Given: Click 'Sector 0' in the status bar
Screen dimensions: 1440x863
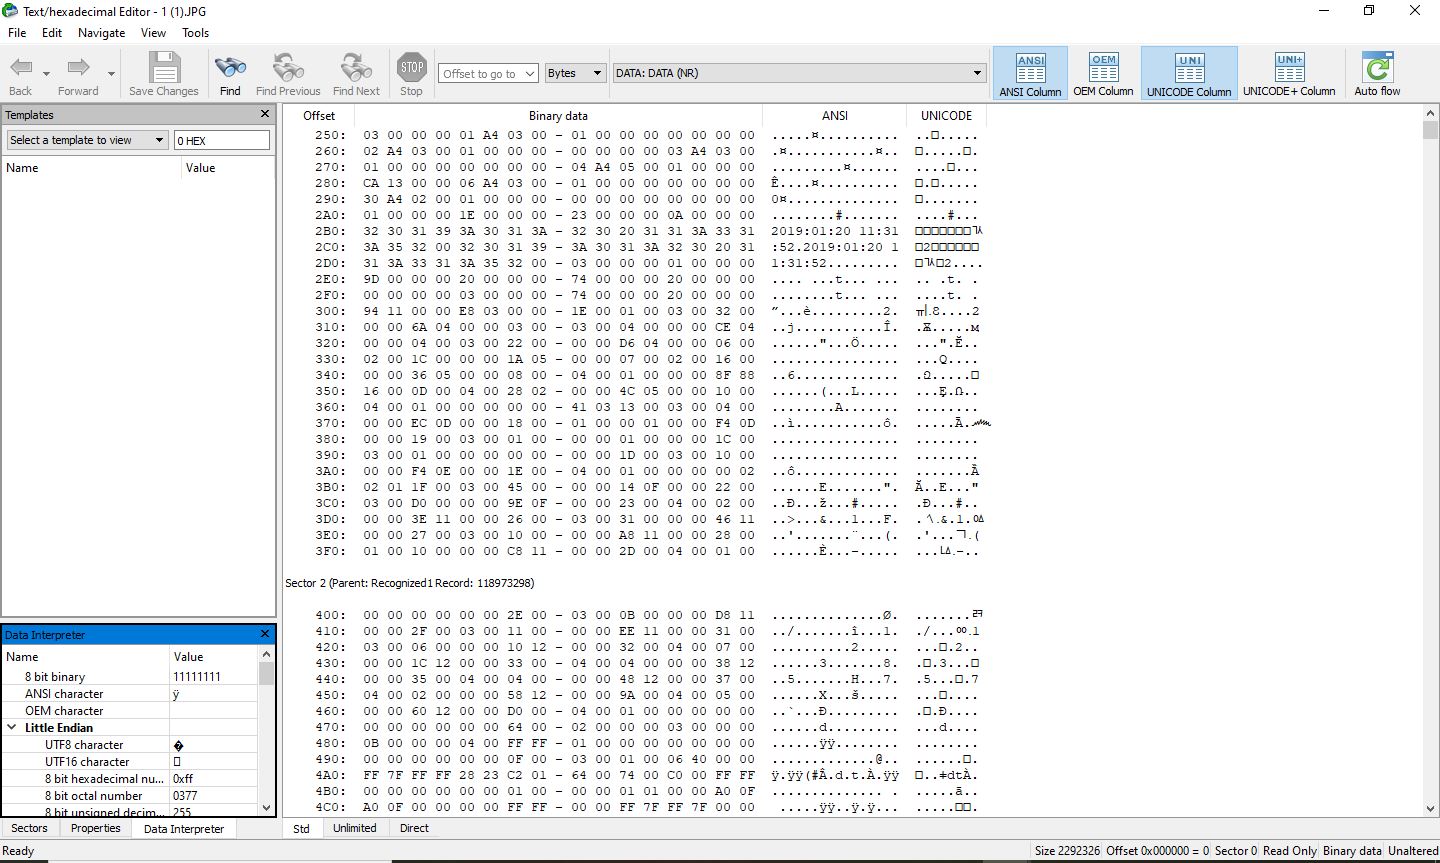Looking at the screenshot, I should coord(1235,851).
